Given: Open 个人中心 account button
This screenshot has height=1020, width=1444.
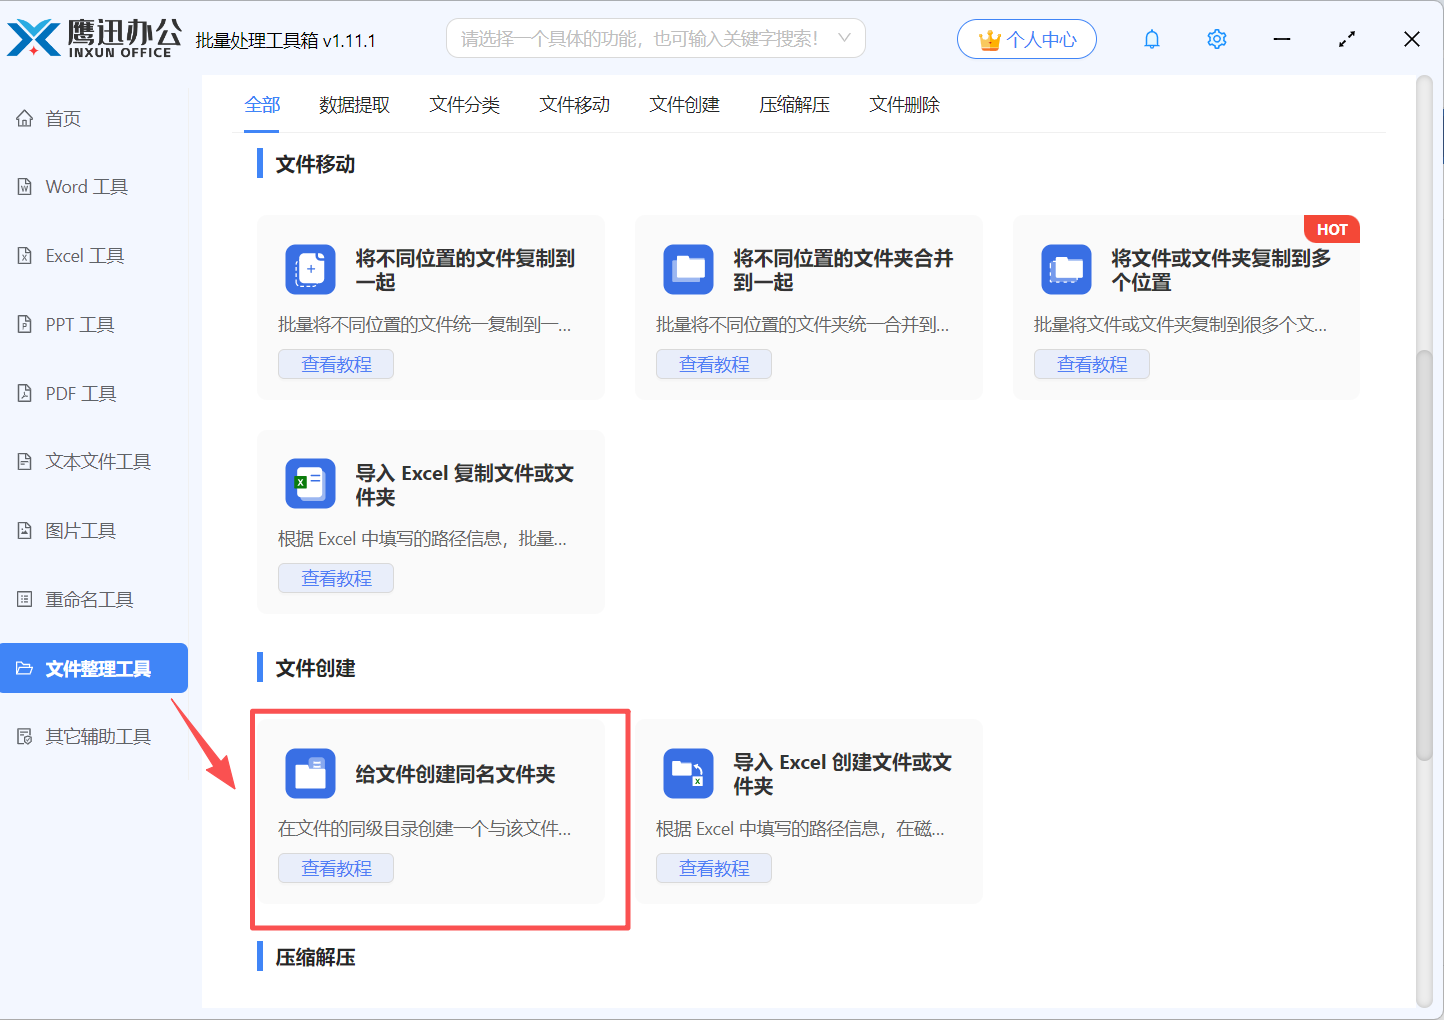Looking at the screenshot, I should pos(1026,40).
